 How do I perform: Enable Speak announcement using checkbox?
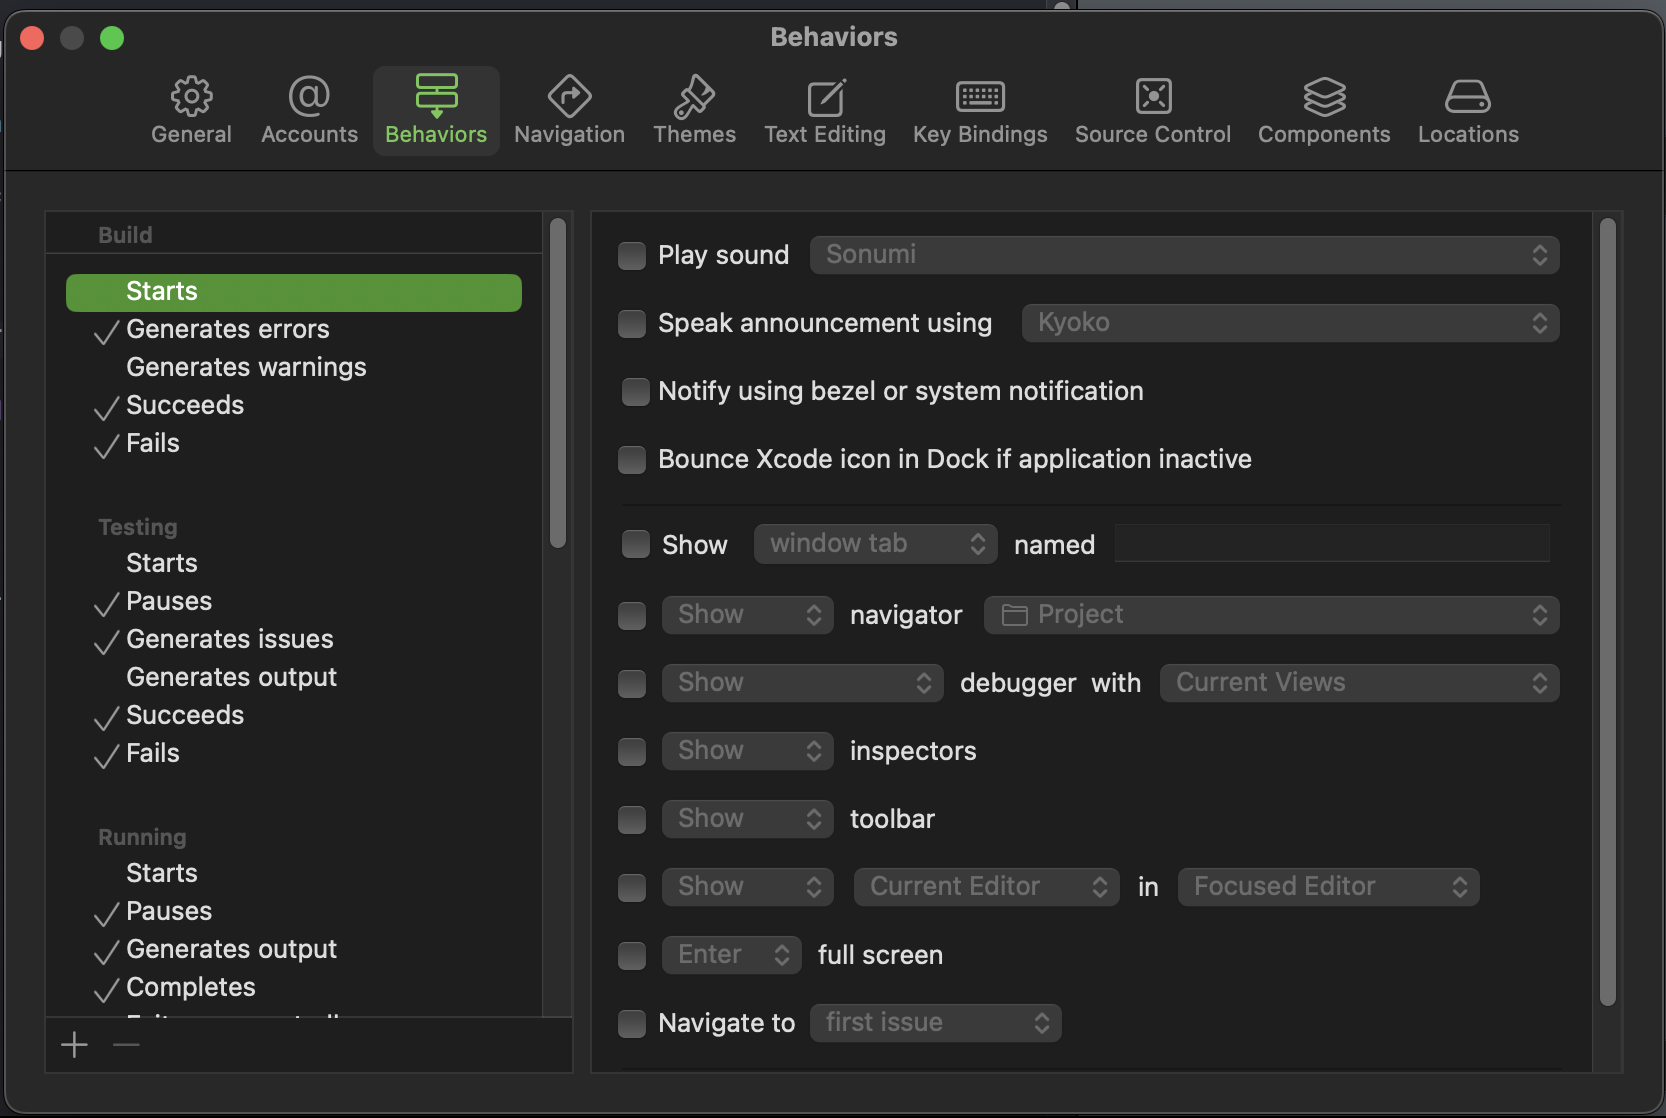pos(632,324)
